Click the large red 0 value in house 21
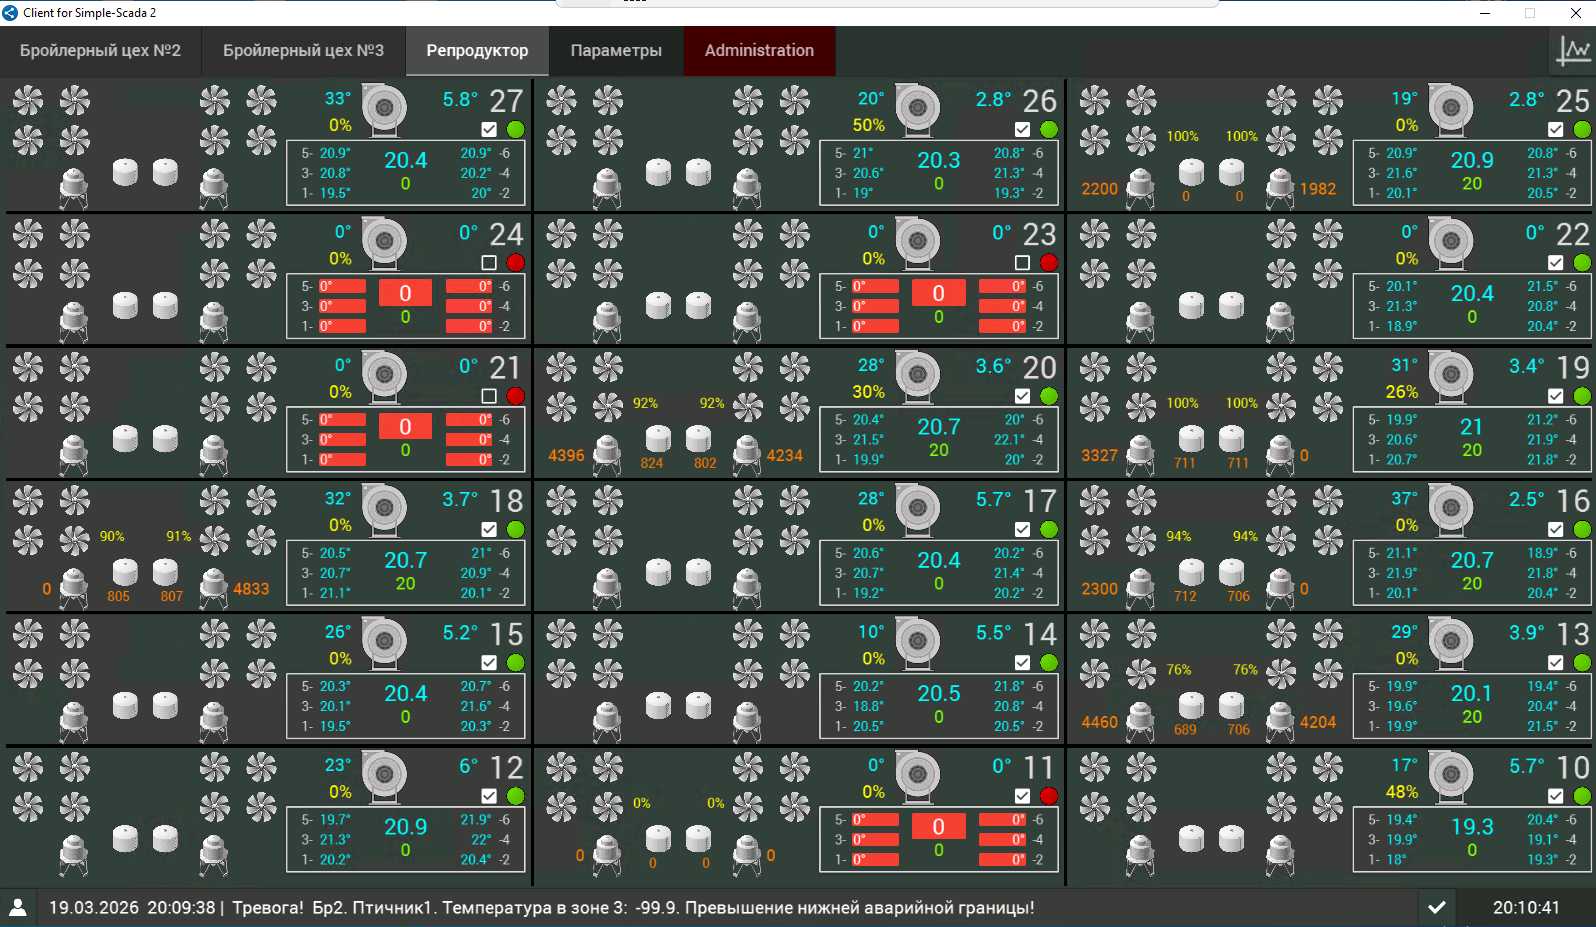 [x=405, y=426]
